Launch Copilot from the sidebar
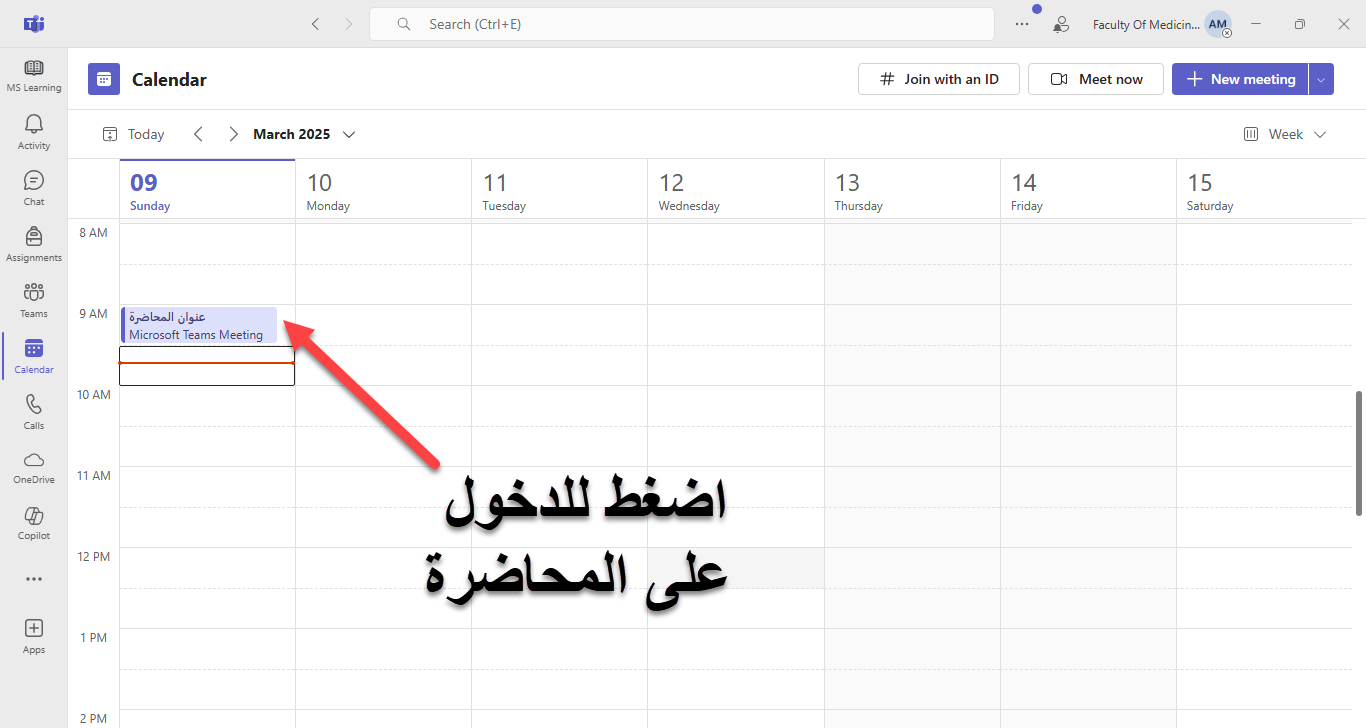 coord(34,523)
